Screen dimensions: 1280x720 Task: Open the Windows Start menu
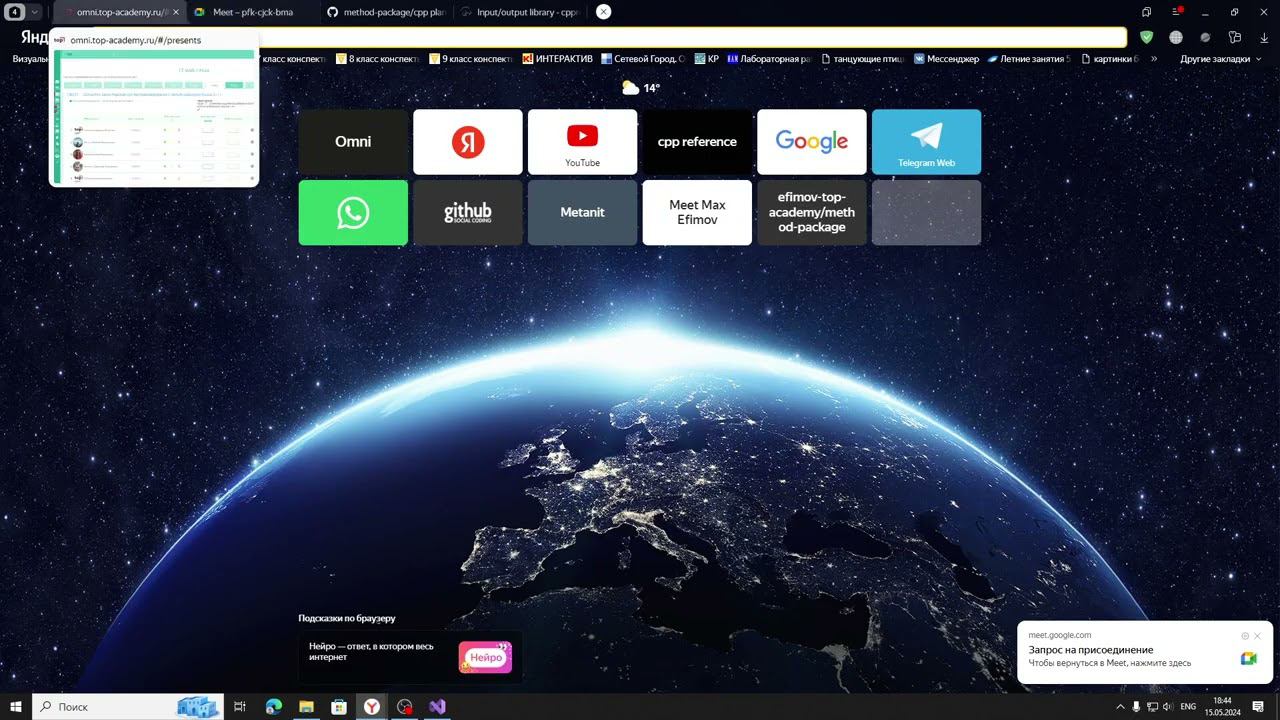pos(15,707)
